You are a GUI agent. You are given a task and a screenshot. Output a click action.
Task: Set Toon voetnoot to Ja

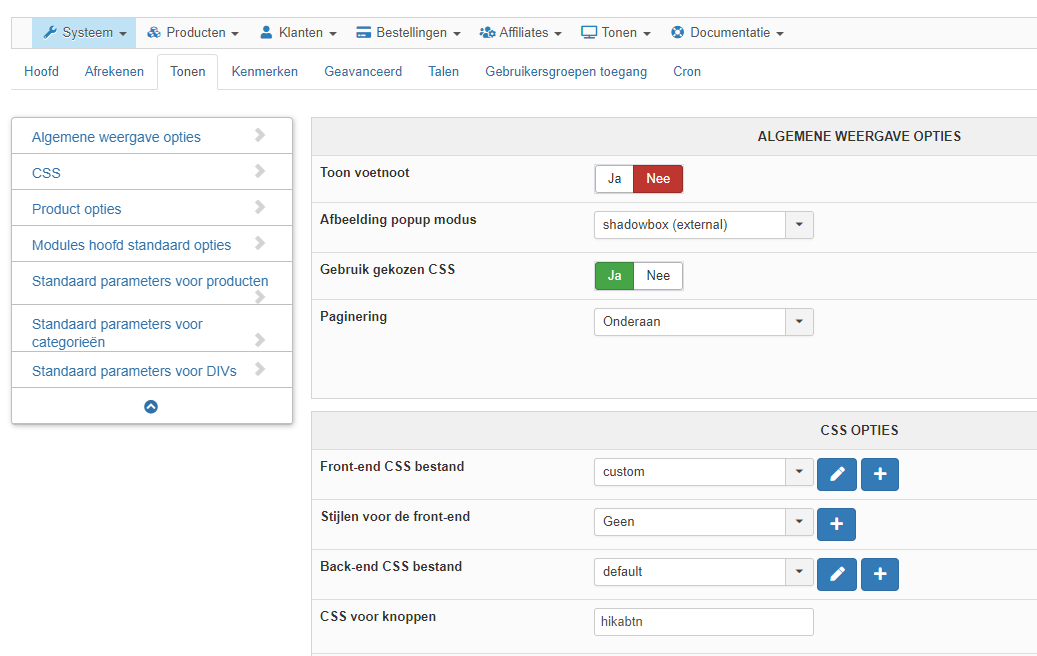pos(614,179)
